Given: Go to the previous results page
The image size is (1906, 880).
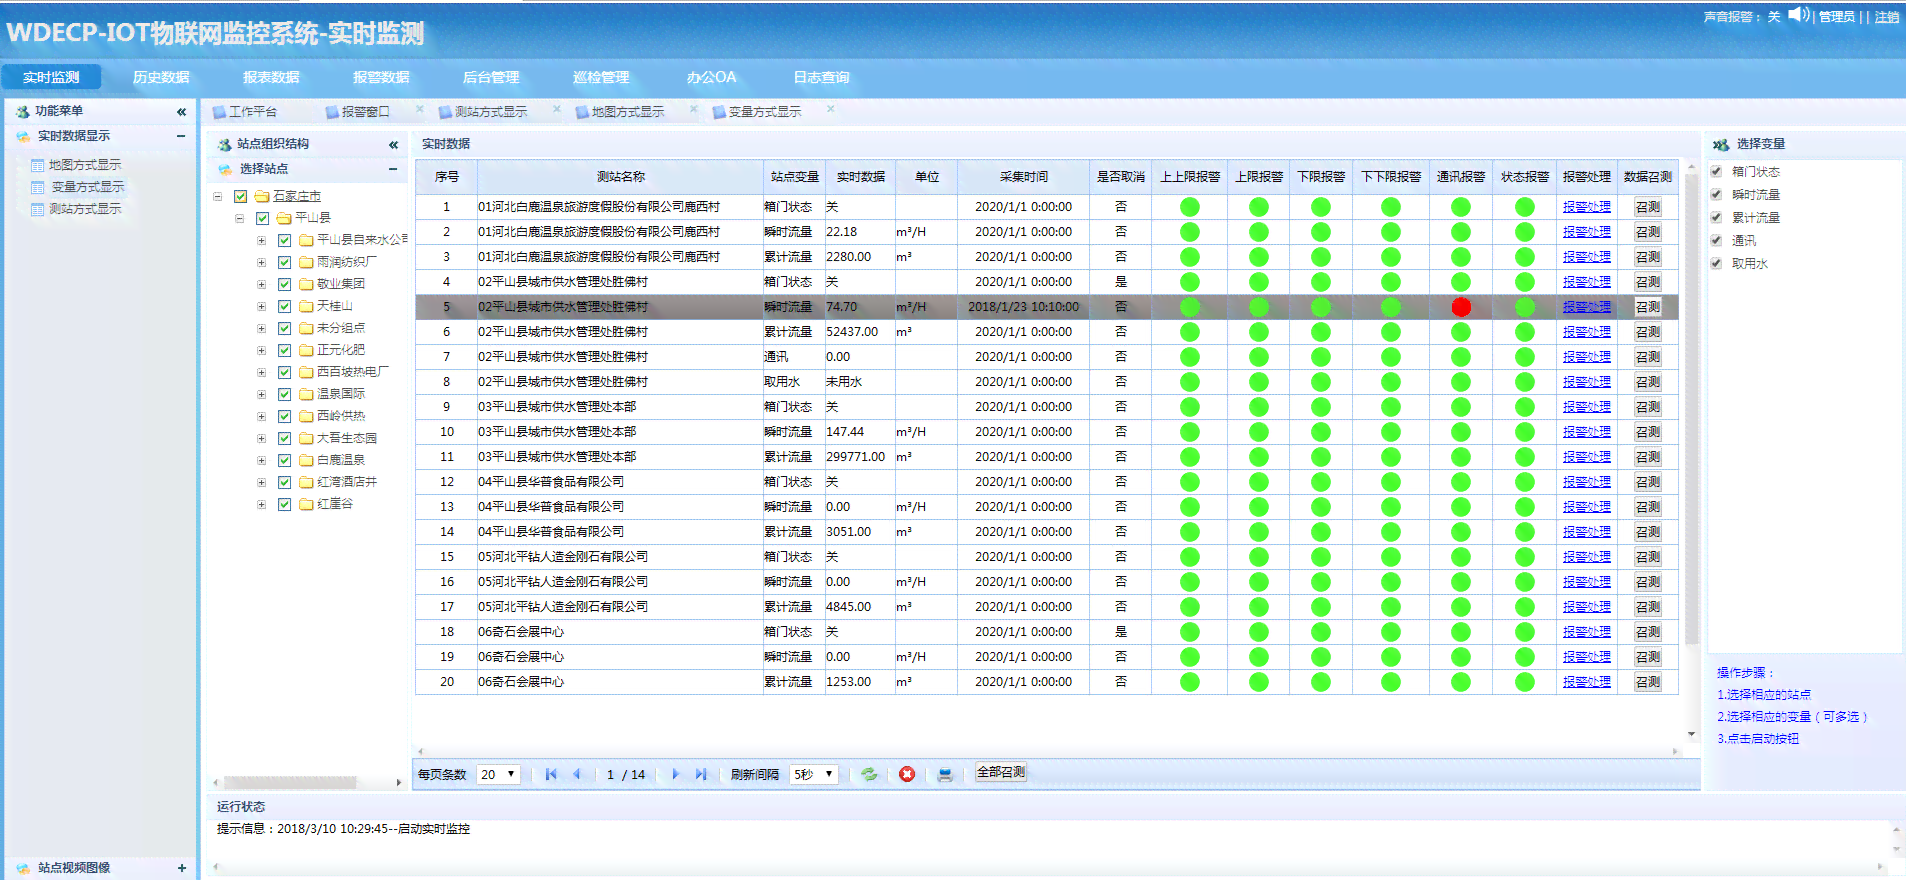Looking at the screenshot, I should (x=577, y=774).
